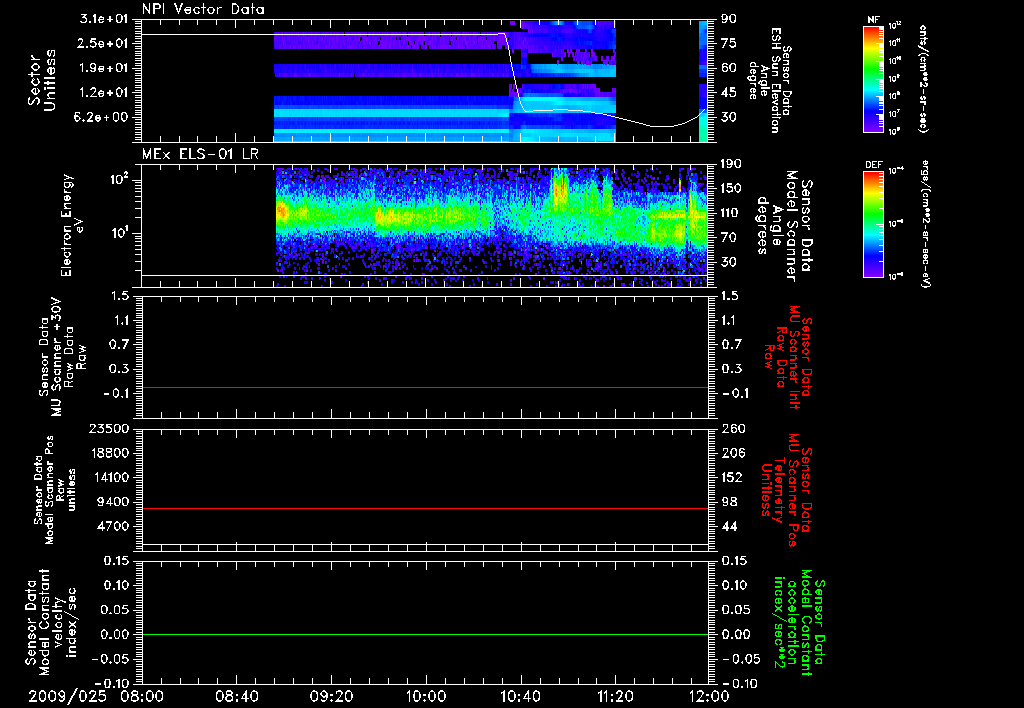Click the 10:00 time axis label
The width and height of the screenshot is (1024, 708).
click(x=426, y=696)
